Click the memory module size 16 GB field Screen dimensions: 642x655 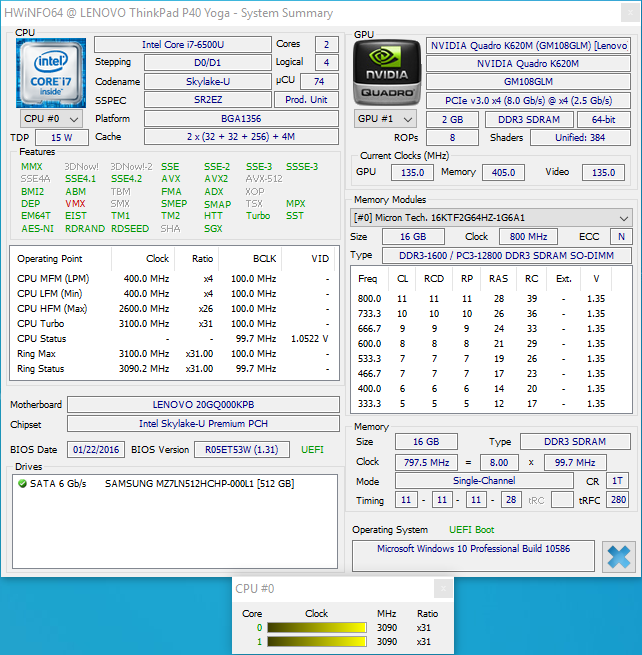(x=413, y=237)
